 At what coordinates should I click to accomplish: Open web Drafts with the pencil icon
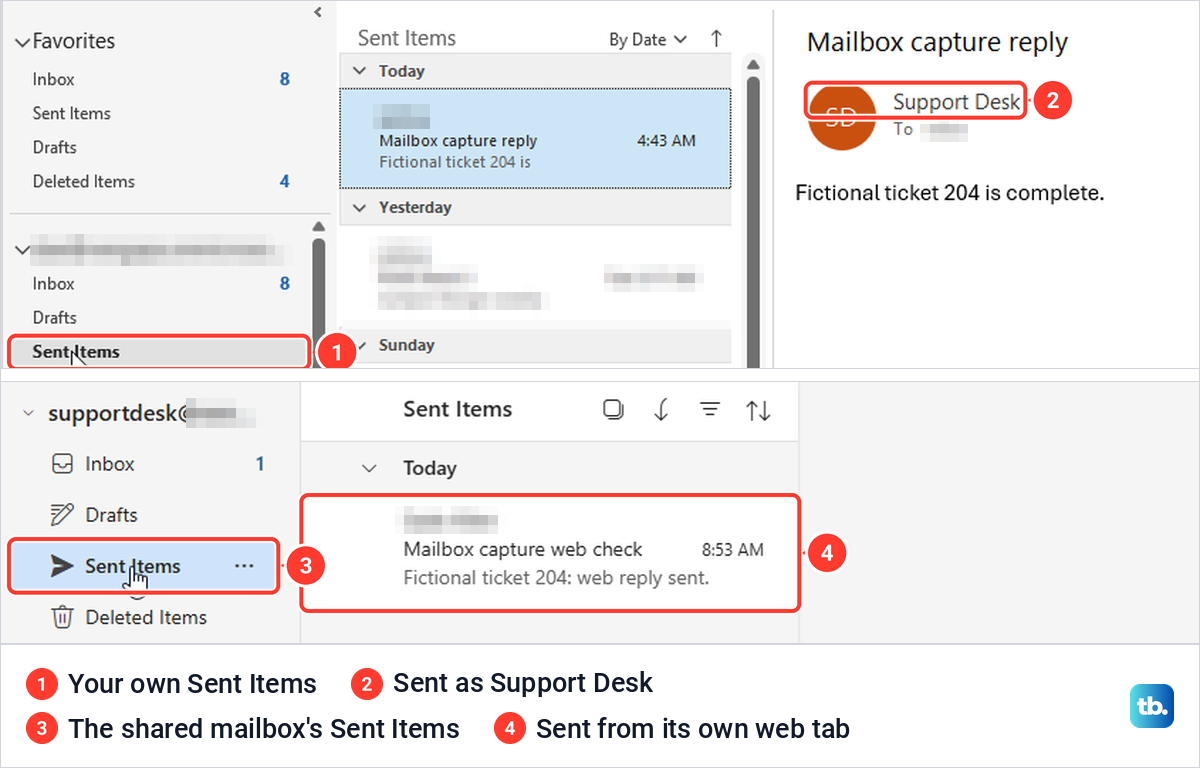(x=62, y=515)
